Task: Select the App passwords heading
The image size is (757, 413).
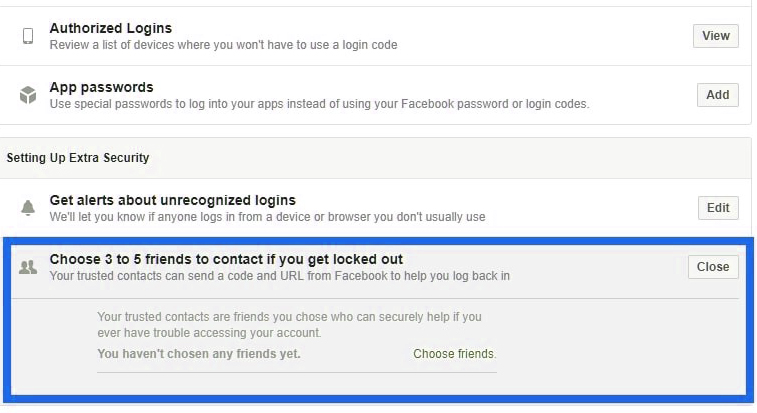Action: point(101,88)
